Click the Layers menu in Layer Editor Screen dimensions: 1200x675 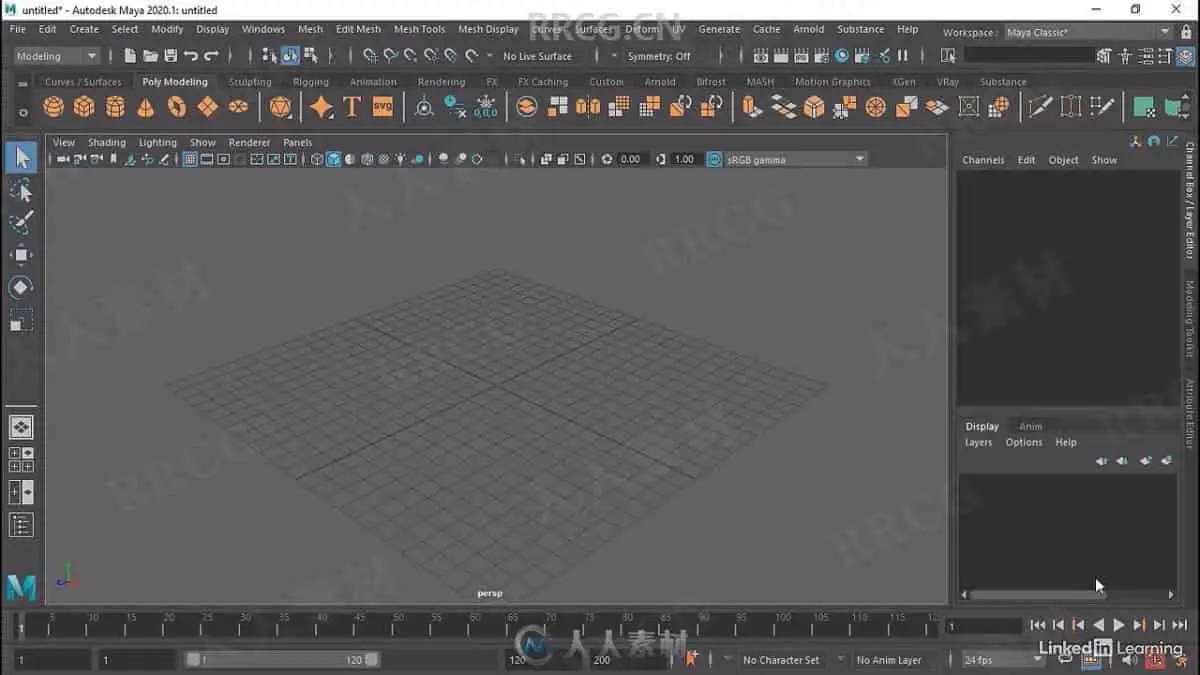click(x=978, y=442)
